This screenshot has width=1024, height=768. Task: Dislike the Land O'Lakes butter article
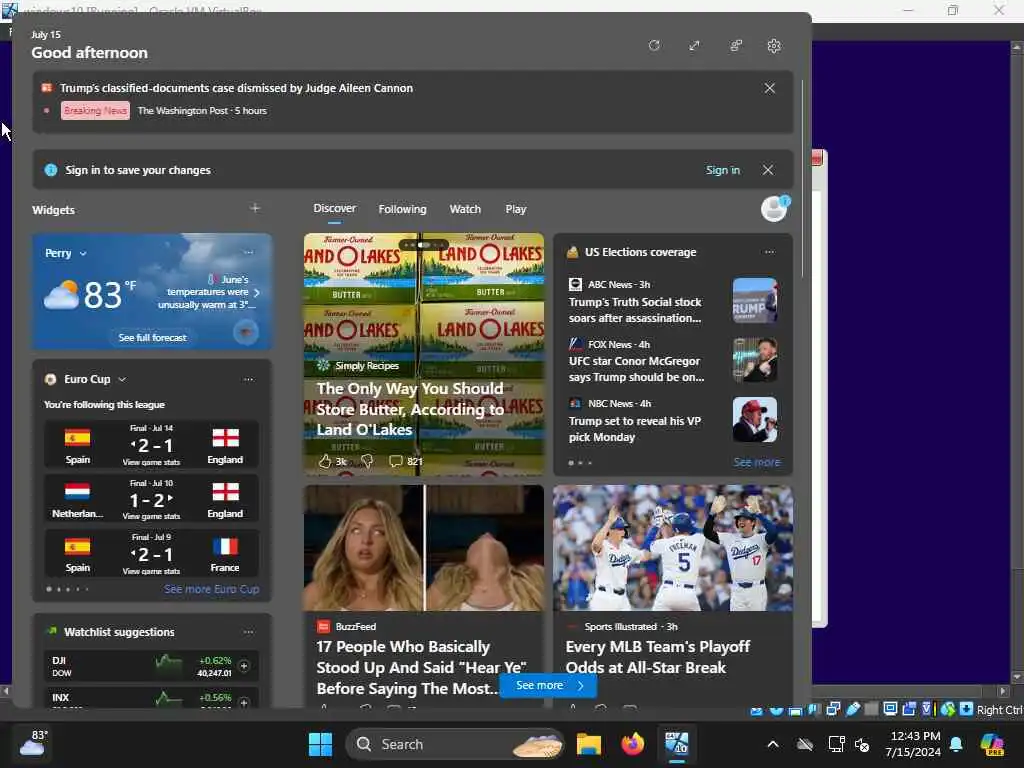coord(367,461)
